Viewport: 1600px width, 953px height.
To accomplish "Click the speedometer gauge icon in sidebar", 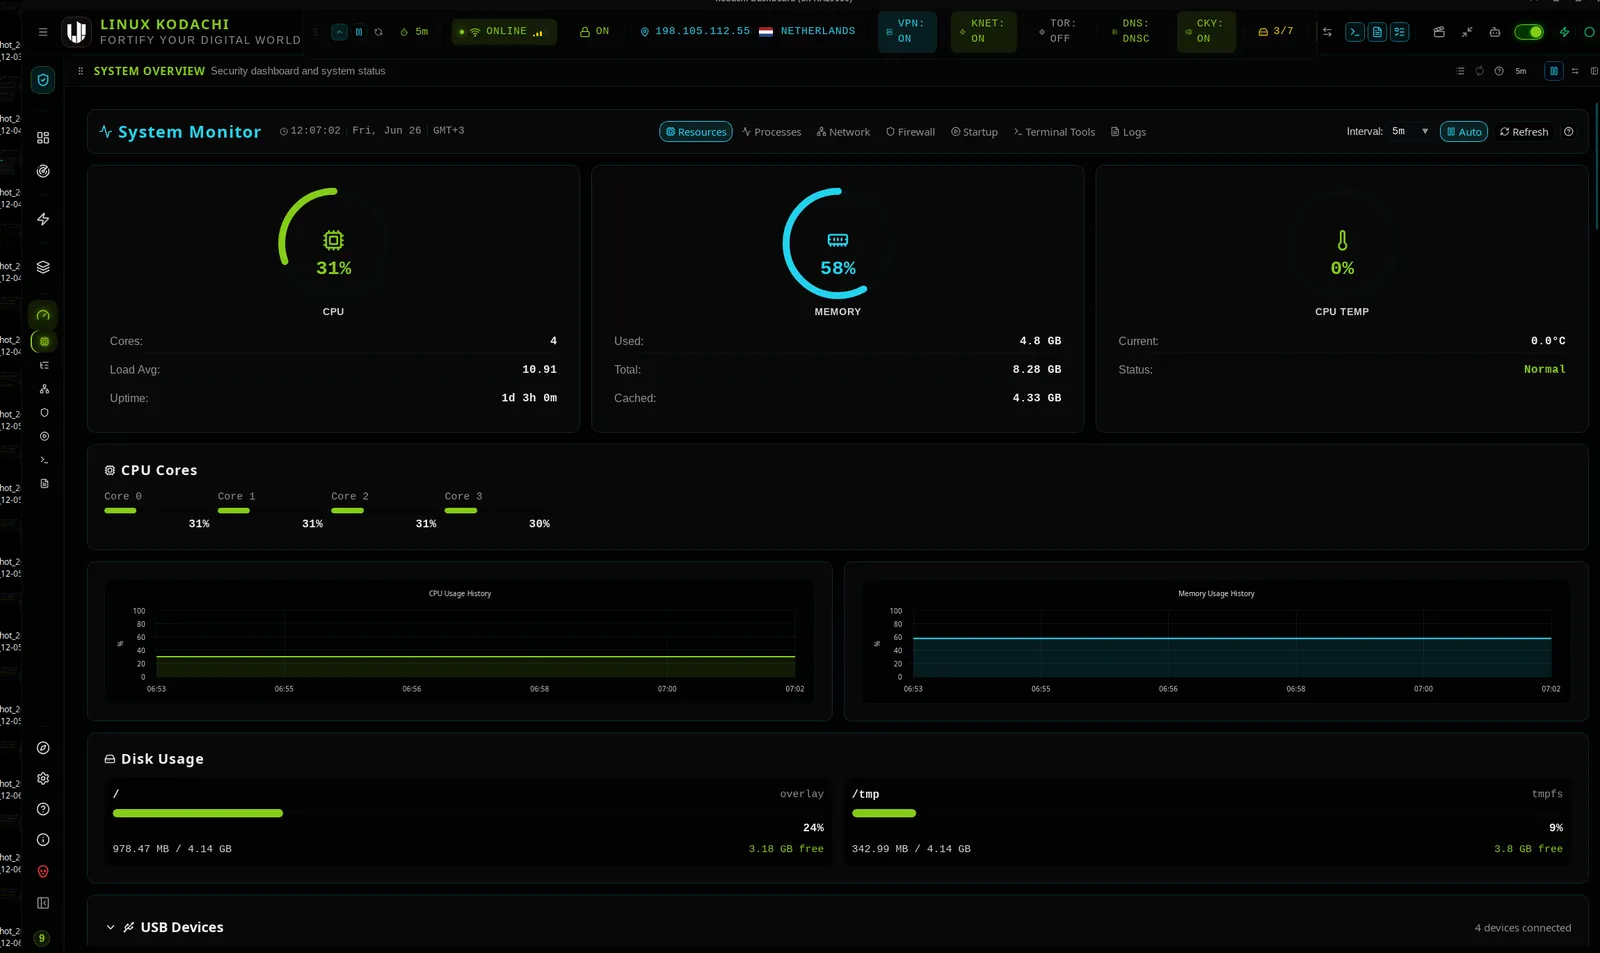I will tap(43, 315).
